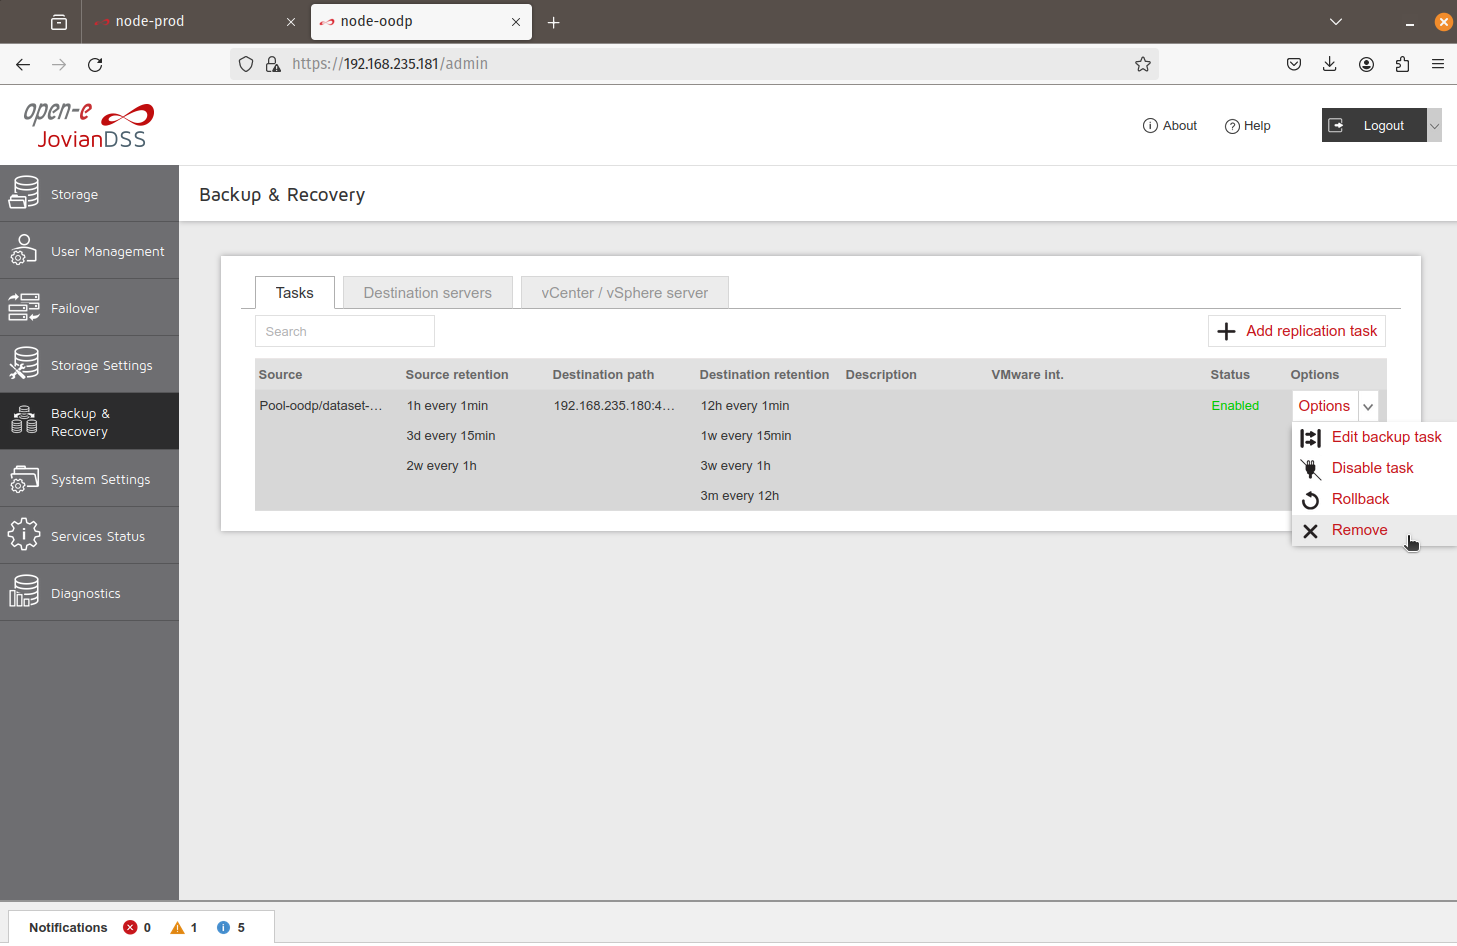Close the node-oodp browser tab
This screenshot has height=946, width=1457.
click(516, 22)
